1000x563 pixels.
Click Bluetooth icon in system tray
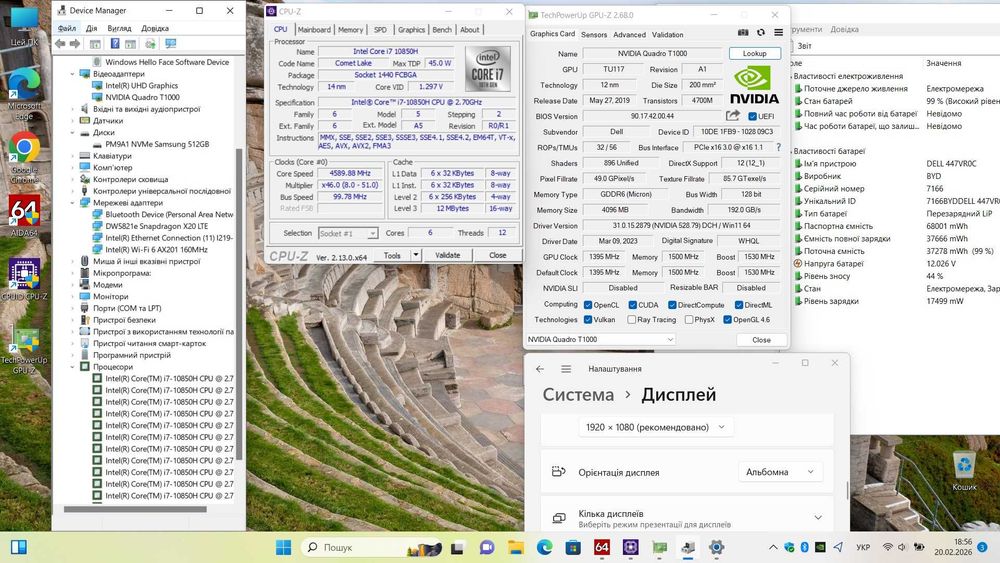pos(805,547)
